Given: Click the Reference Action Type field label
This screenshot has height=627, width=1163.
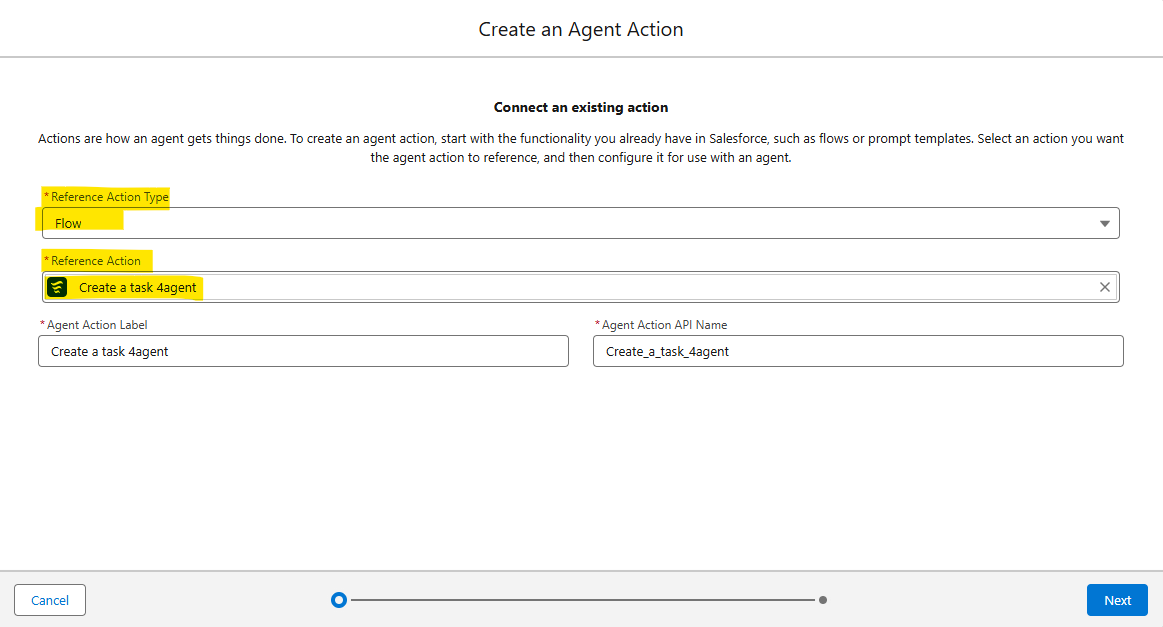Looking at the screenshot, I should pyautogui.click(x=109, y=197).
